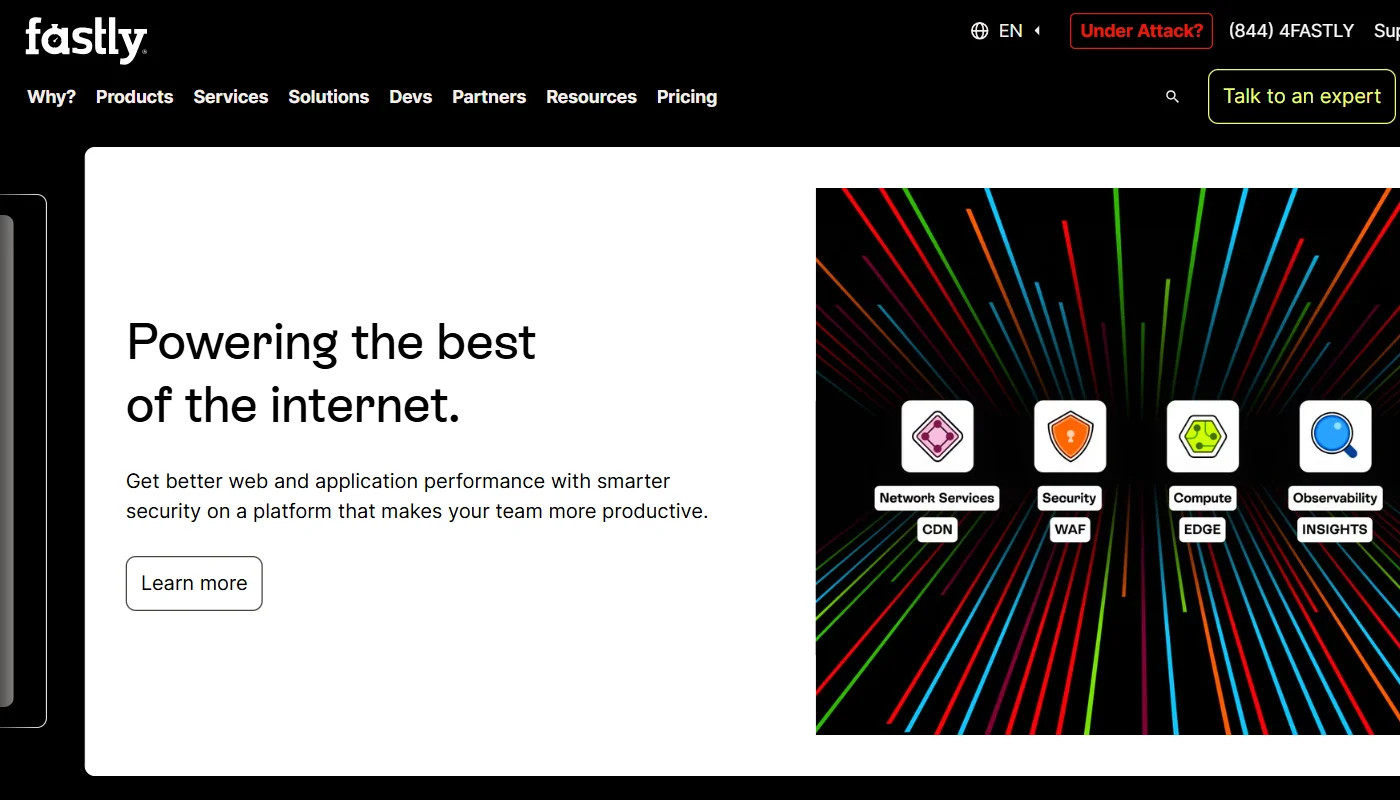
Task: Click the Under Attack? button
Action: pyautogui.click(x=1141, y=31)
